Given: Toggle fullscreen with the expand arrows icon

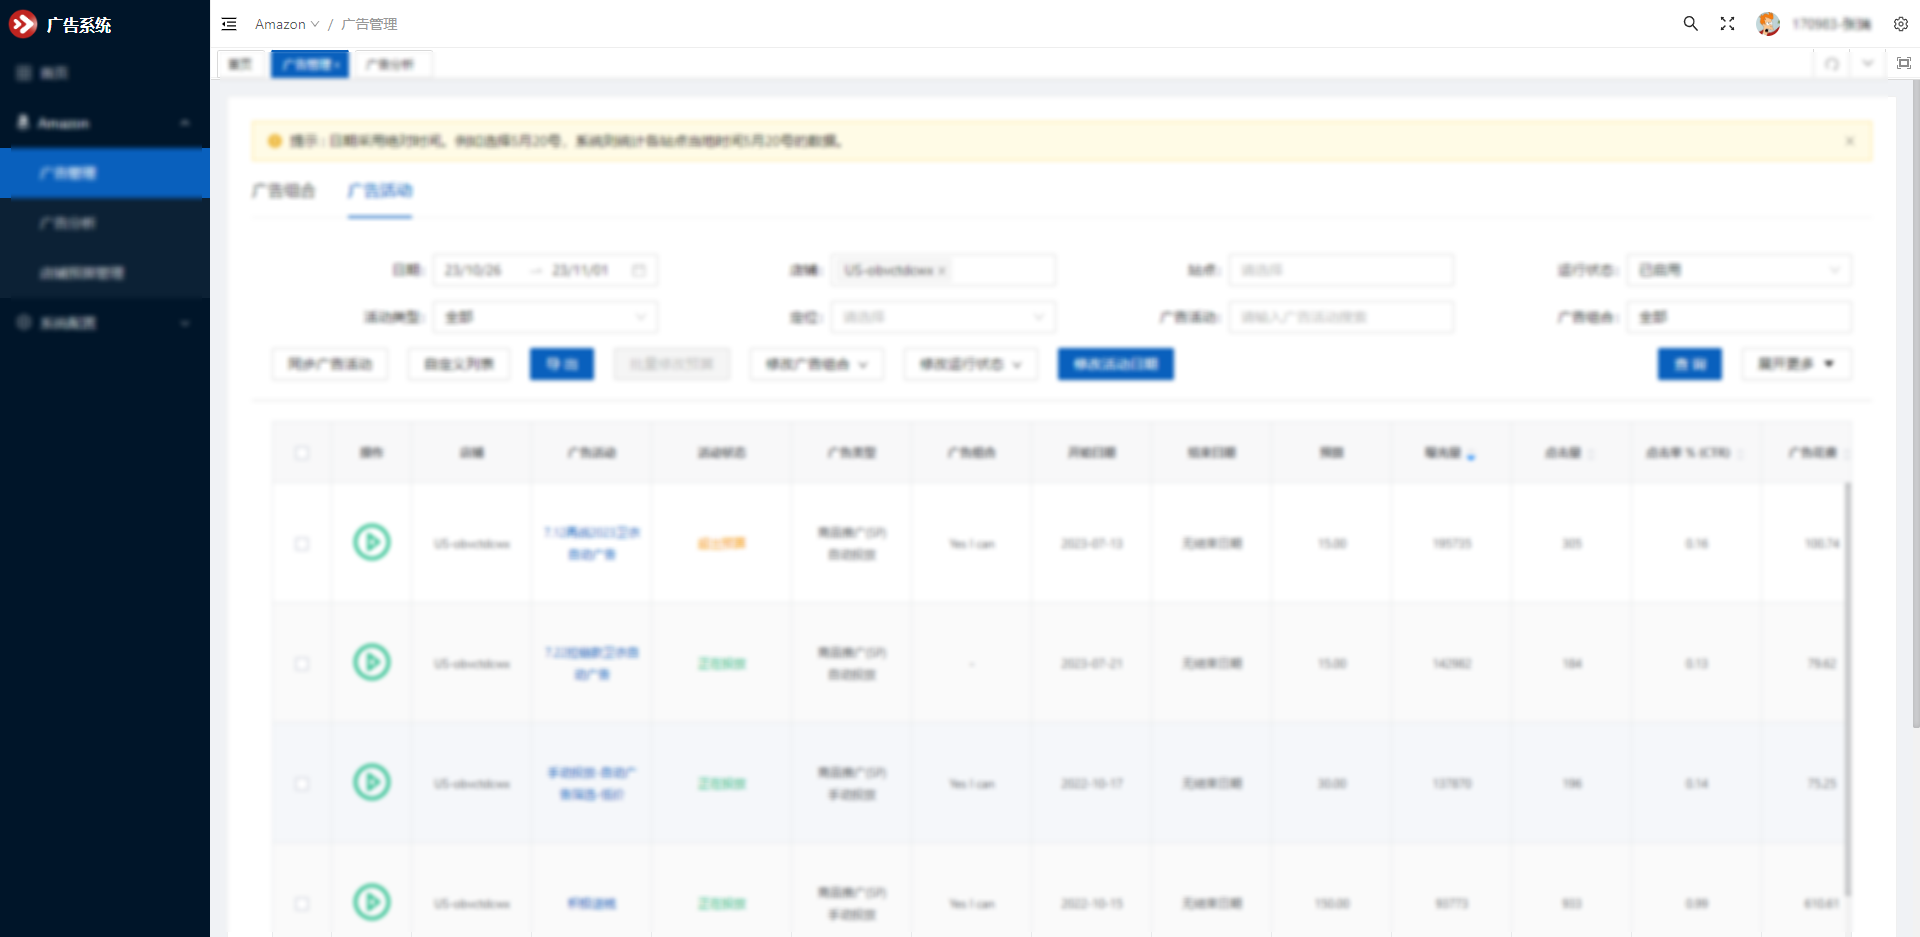Looking at the screenshot, I should pos(1727,24).
